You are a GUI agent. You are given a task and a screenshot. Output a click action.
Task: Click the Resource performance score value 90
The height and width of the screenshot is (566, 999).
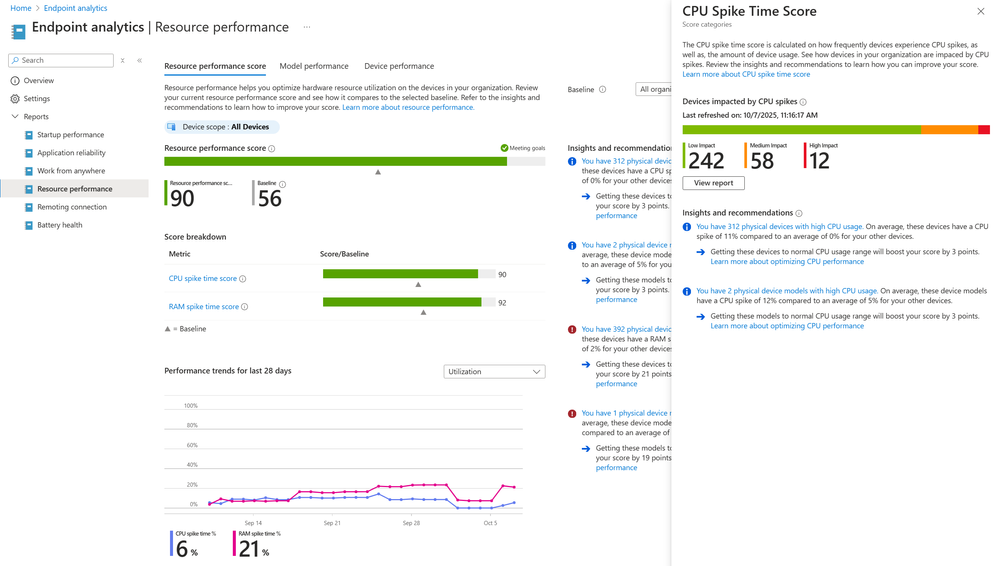click(182, 198)
